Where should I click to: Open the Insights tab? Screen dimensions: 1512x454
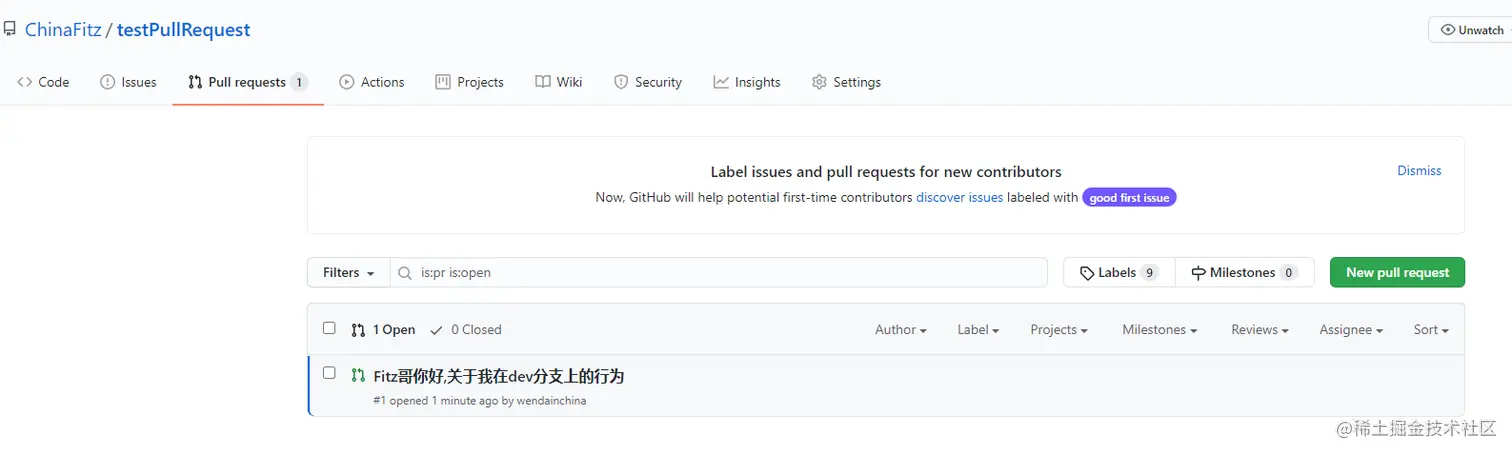(x=747, y=82)
